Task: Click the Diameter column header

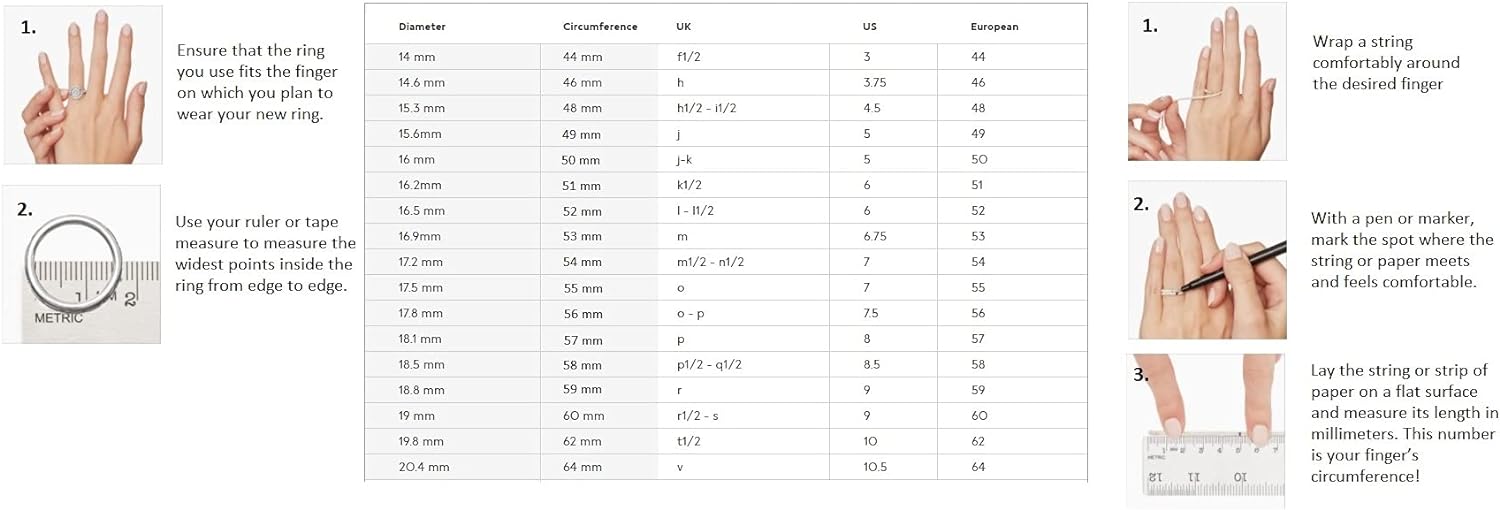Action: [422, 27]
